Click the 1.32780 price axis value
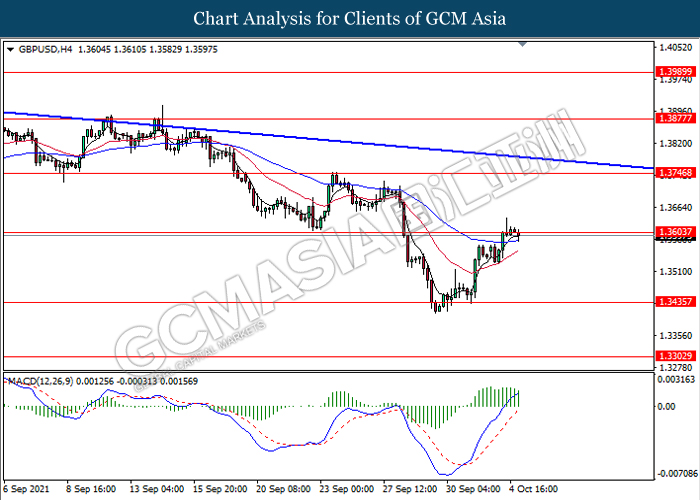700x500 pixels. pos(676,367)
